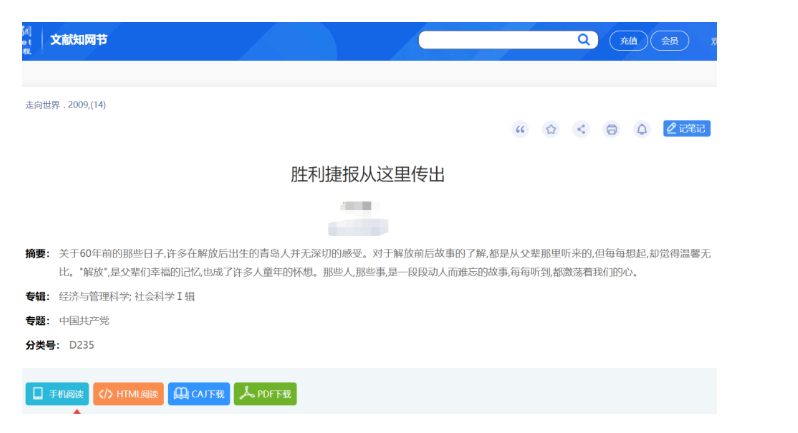Print the article using the printer icon
Image resolution: width=798 pixels, height=433 pixels.
pyautogui.click(x=612, y=129)
